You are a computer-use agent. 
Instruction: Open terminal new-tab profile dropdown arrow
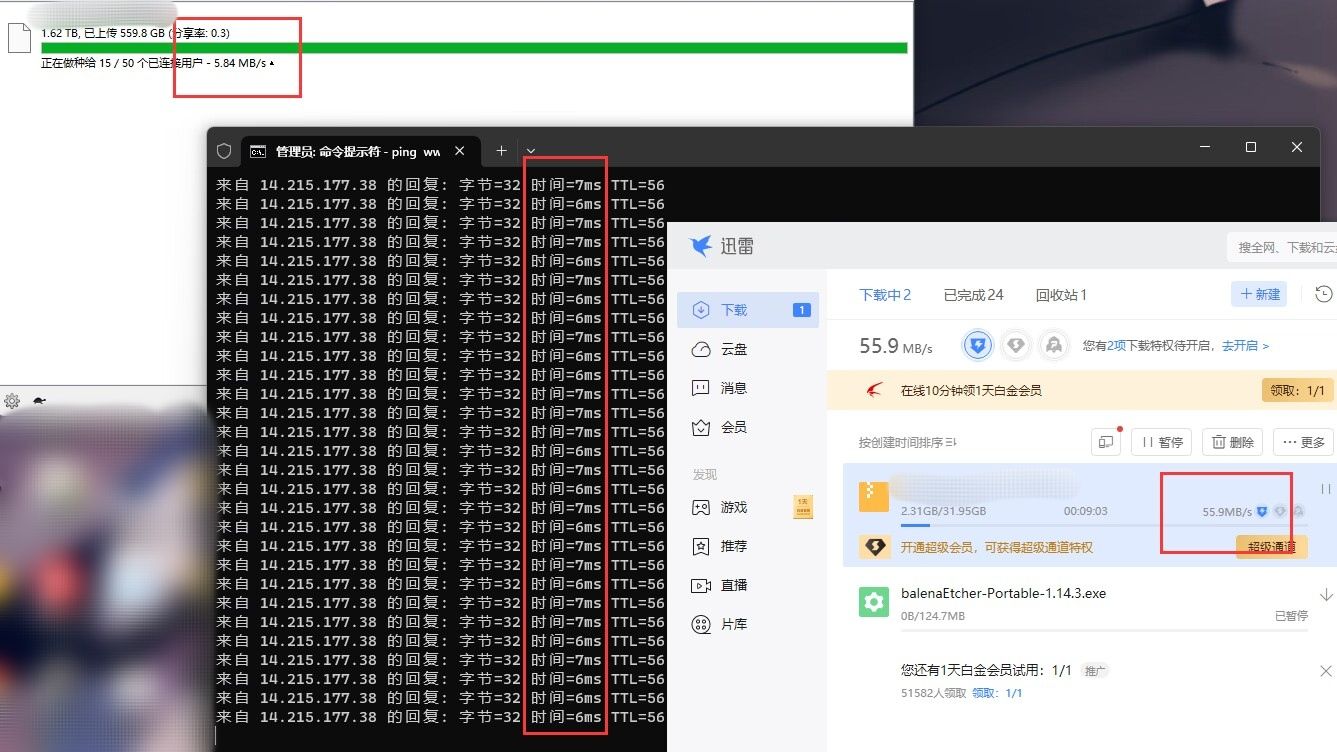point(531,151)
